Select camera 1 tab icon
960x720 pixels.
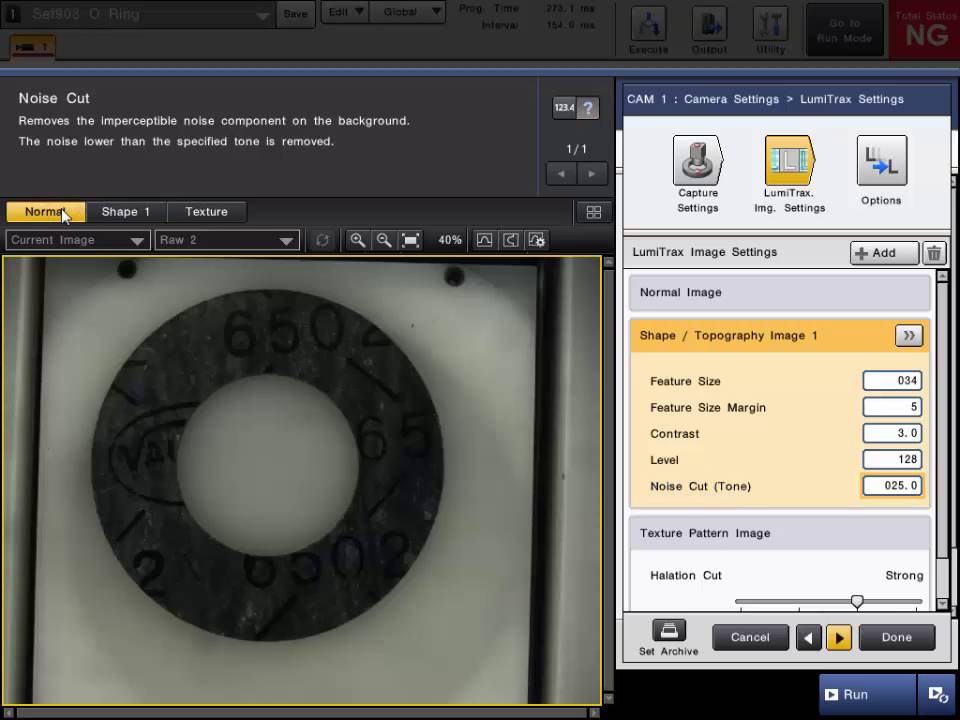tap(32, 47)
